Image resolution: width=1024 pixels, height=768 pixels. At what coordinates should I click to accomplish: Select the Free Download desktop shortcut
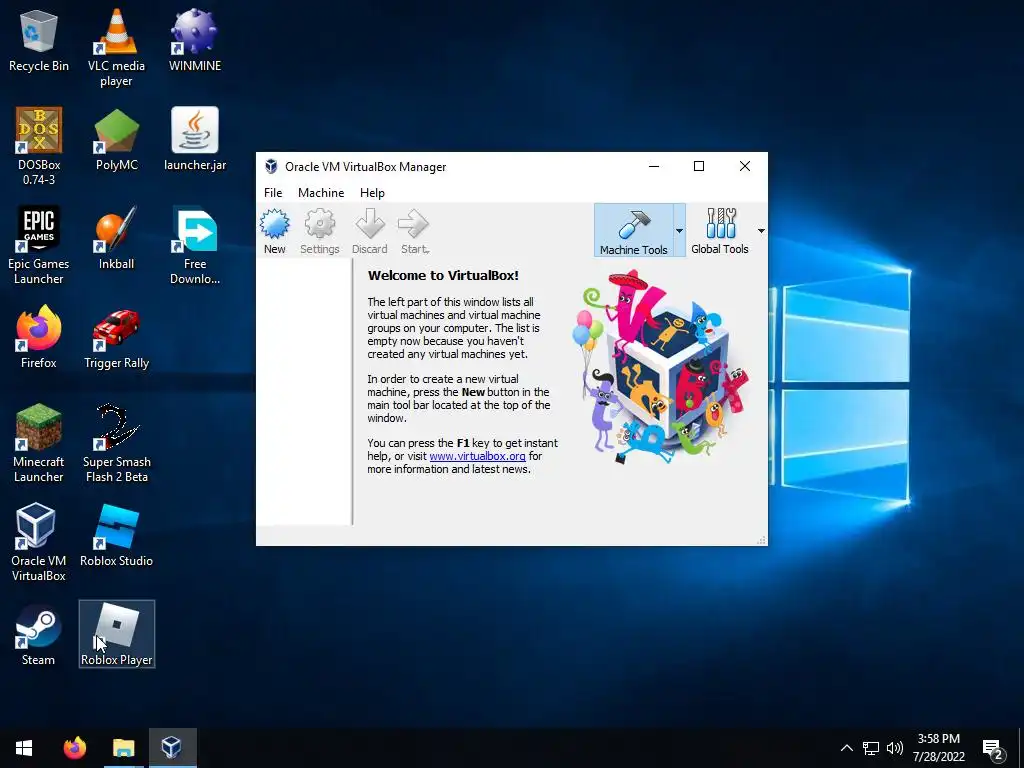pos(195,246)
